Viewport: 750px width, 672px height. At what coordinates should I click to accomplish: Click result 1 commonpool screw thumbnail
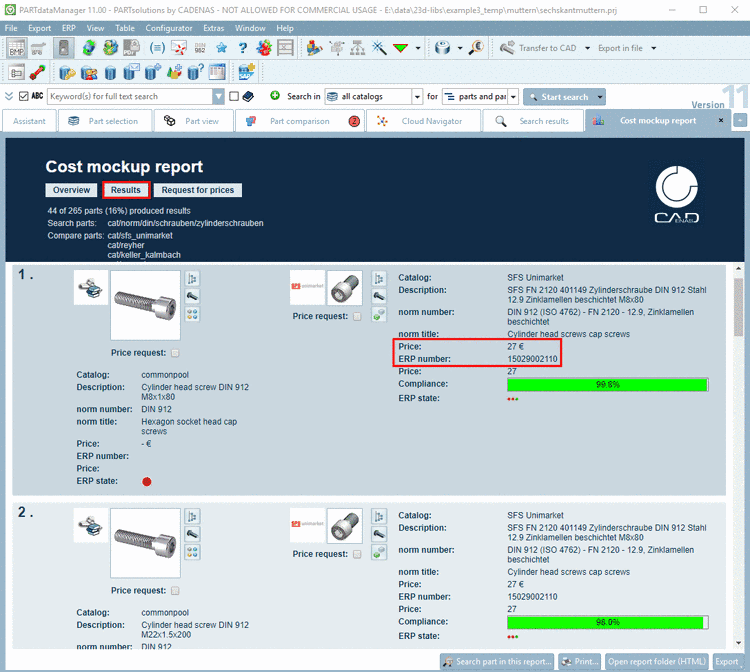[145, 305]
